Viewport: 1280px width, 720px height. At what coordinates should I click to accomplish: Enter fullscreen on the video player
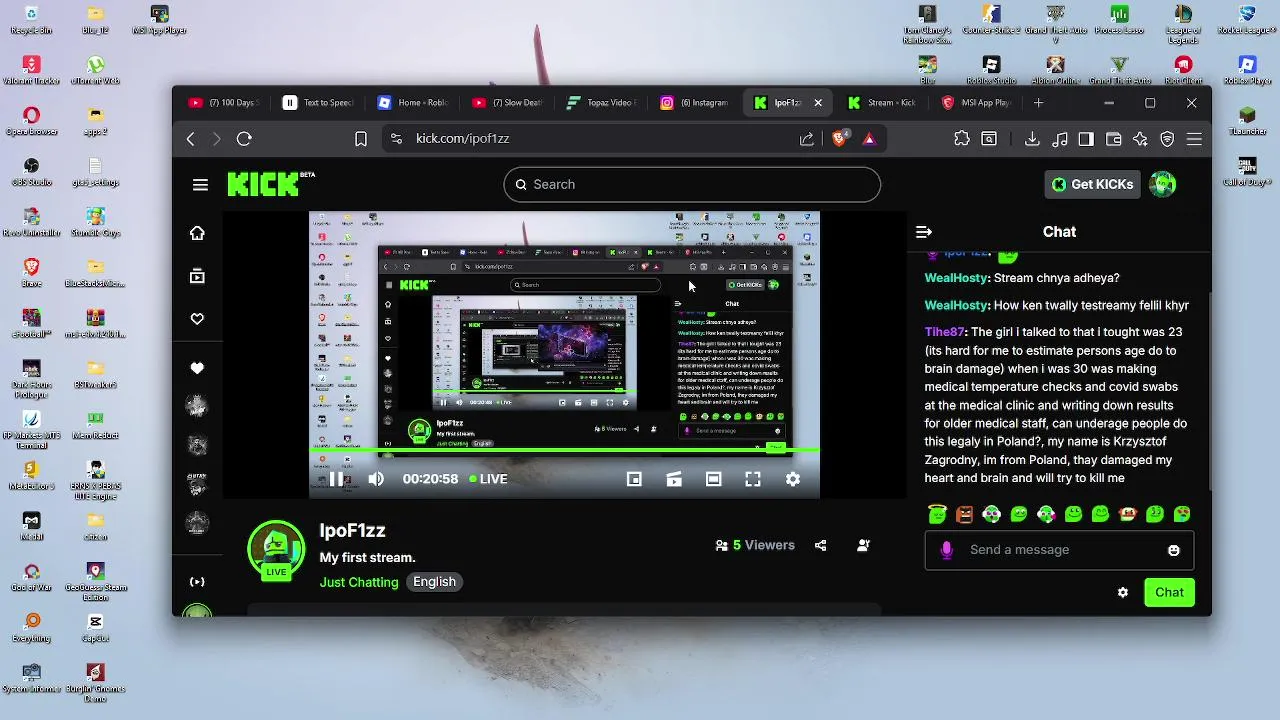pos(753,479)
